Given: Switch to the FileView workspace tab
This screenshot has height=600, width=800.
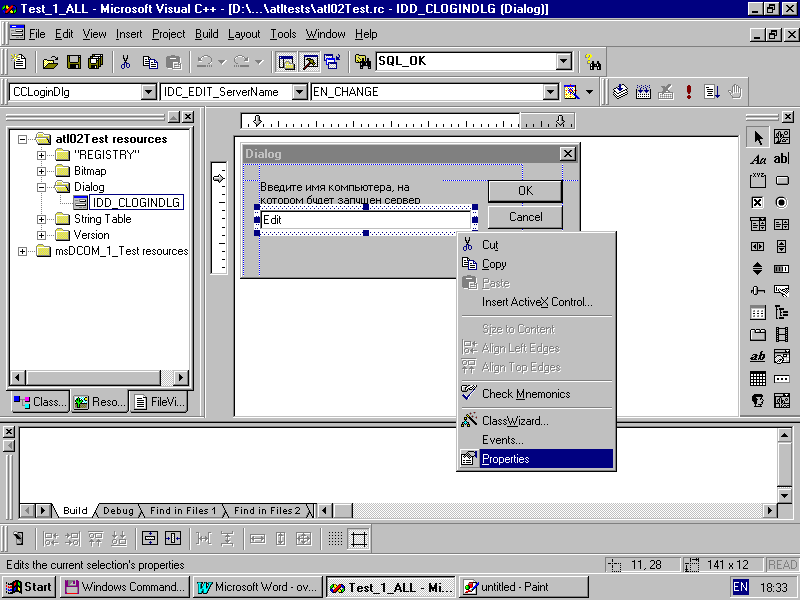Looking at the screenshot, I should 159,402.
